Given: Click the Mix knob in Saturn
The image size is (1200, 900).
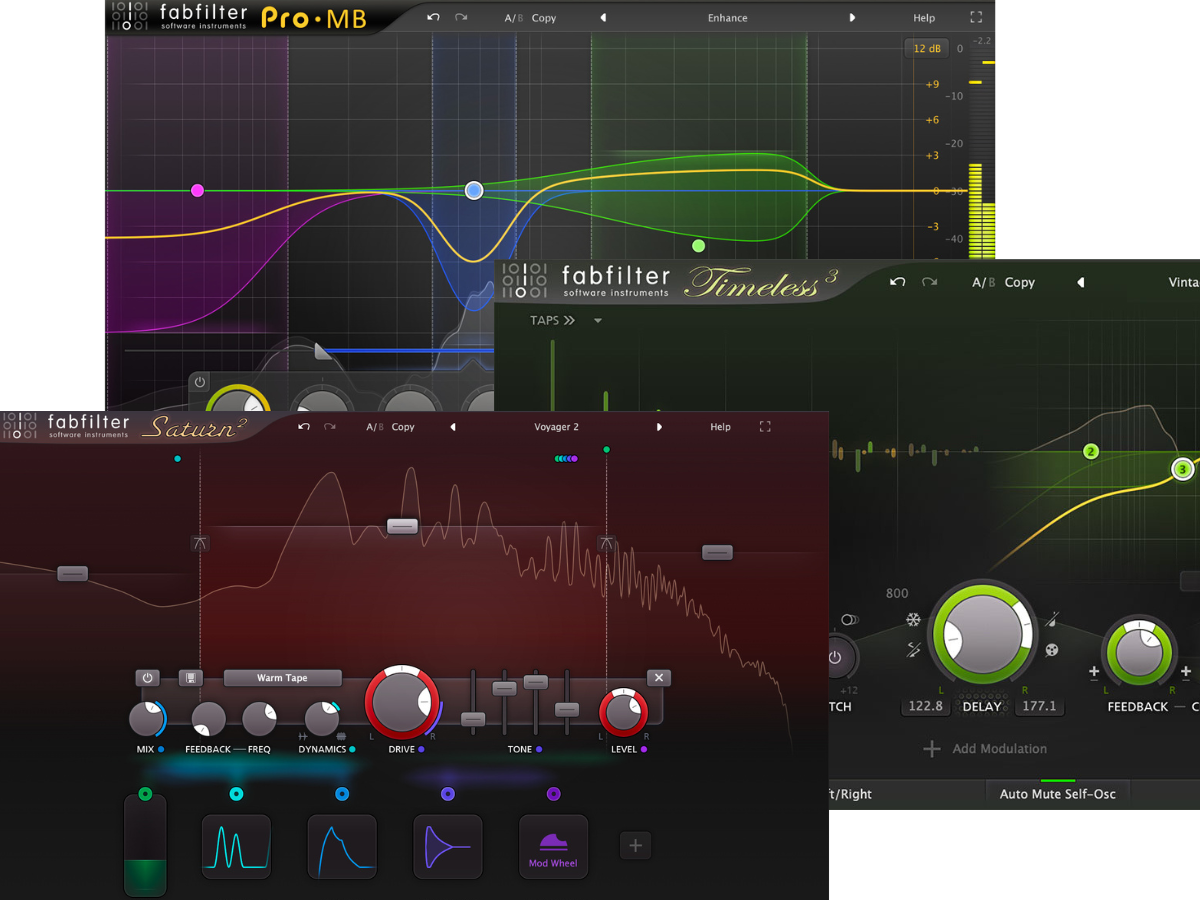Looking at the screenshot, I should tap(146, 719).
